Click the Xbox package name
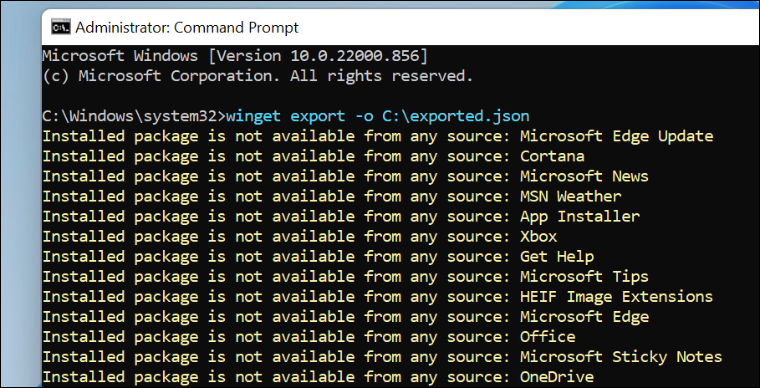Image resolution: width=760 pixels, height=388 pixels. [538, 236]
